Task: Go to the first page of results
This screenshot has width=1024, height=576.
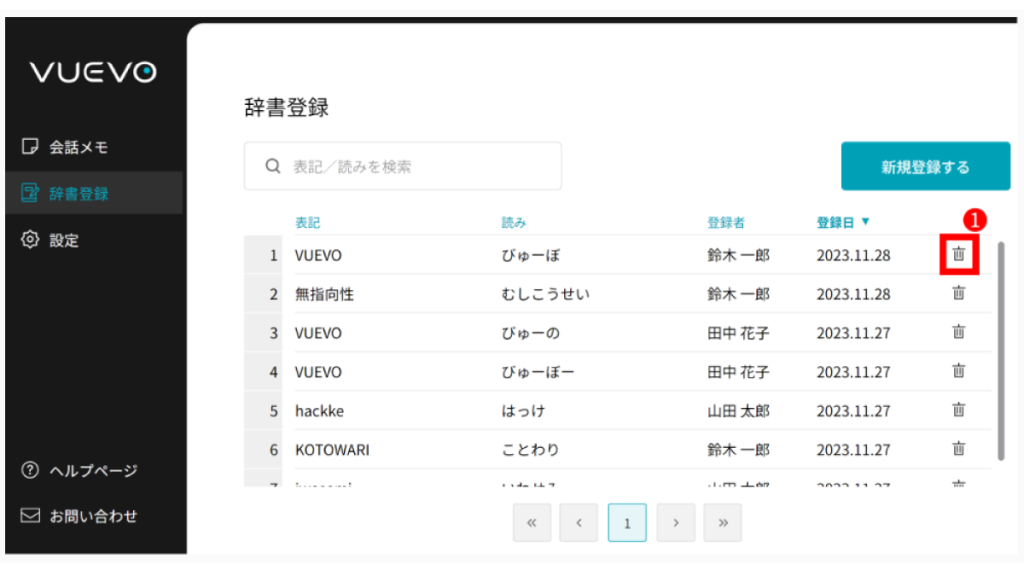Action: pyautogui.click(x=532, y=523)
